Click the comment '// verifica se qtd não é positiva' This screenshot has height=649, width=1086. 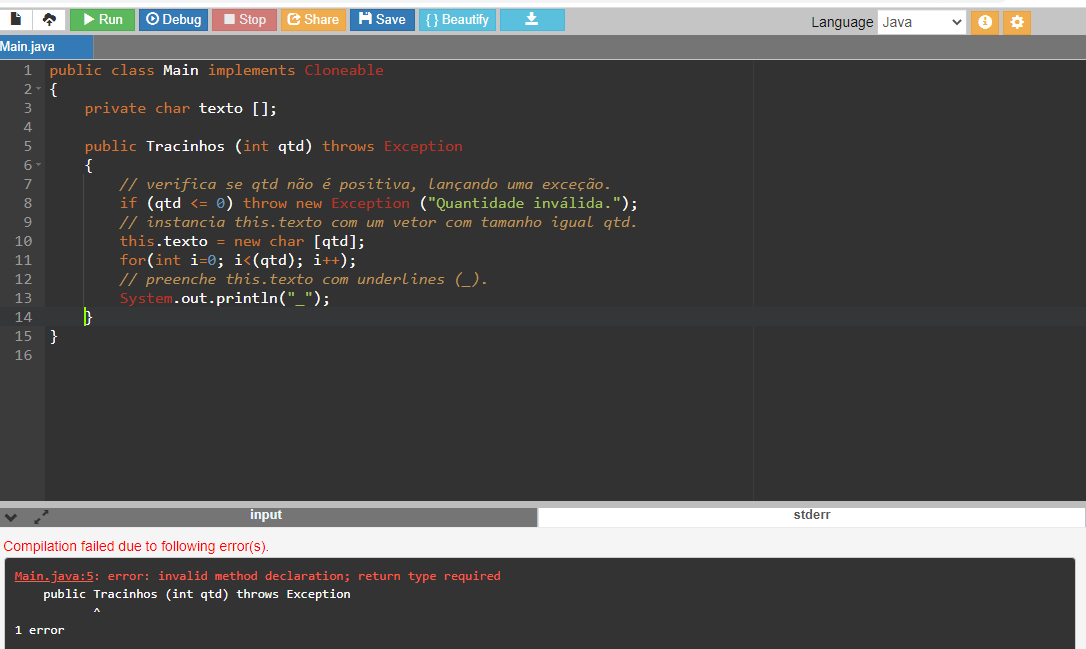point(365,184)
